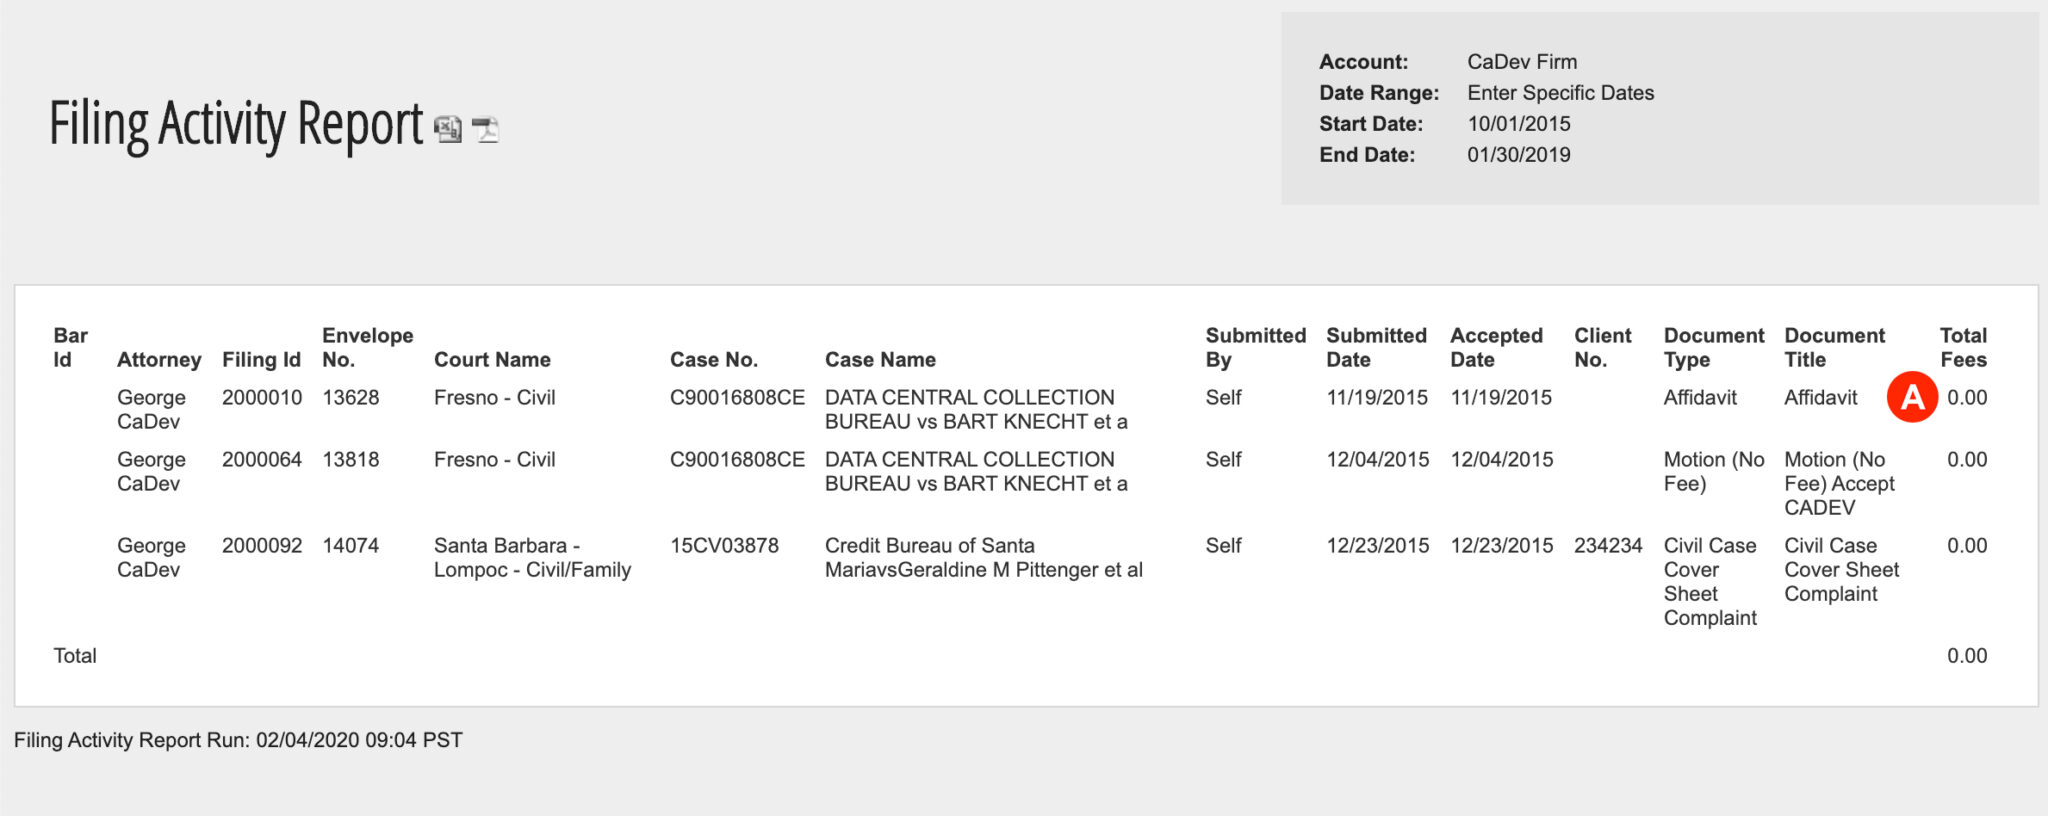Viewport: 2048px width, 816px height.
Task: Sort by the Total Fees column header
Action: tap(1963, 347)
